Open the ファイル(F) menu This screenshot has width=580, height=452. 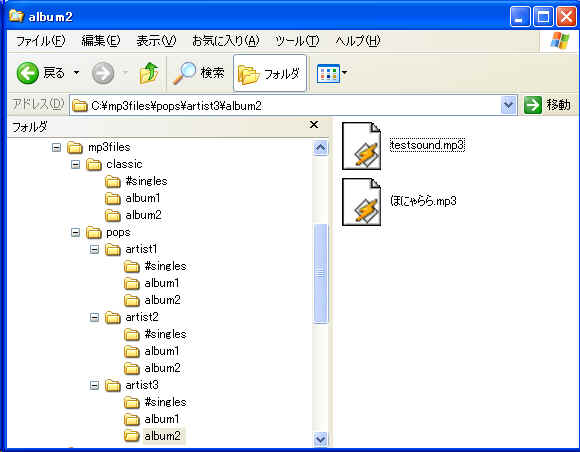[x=40, y=40]
